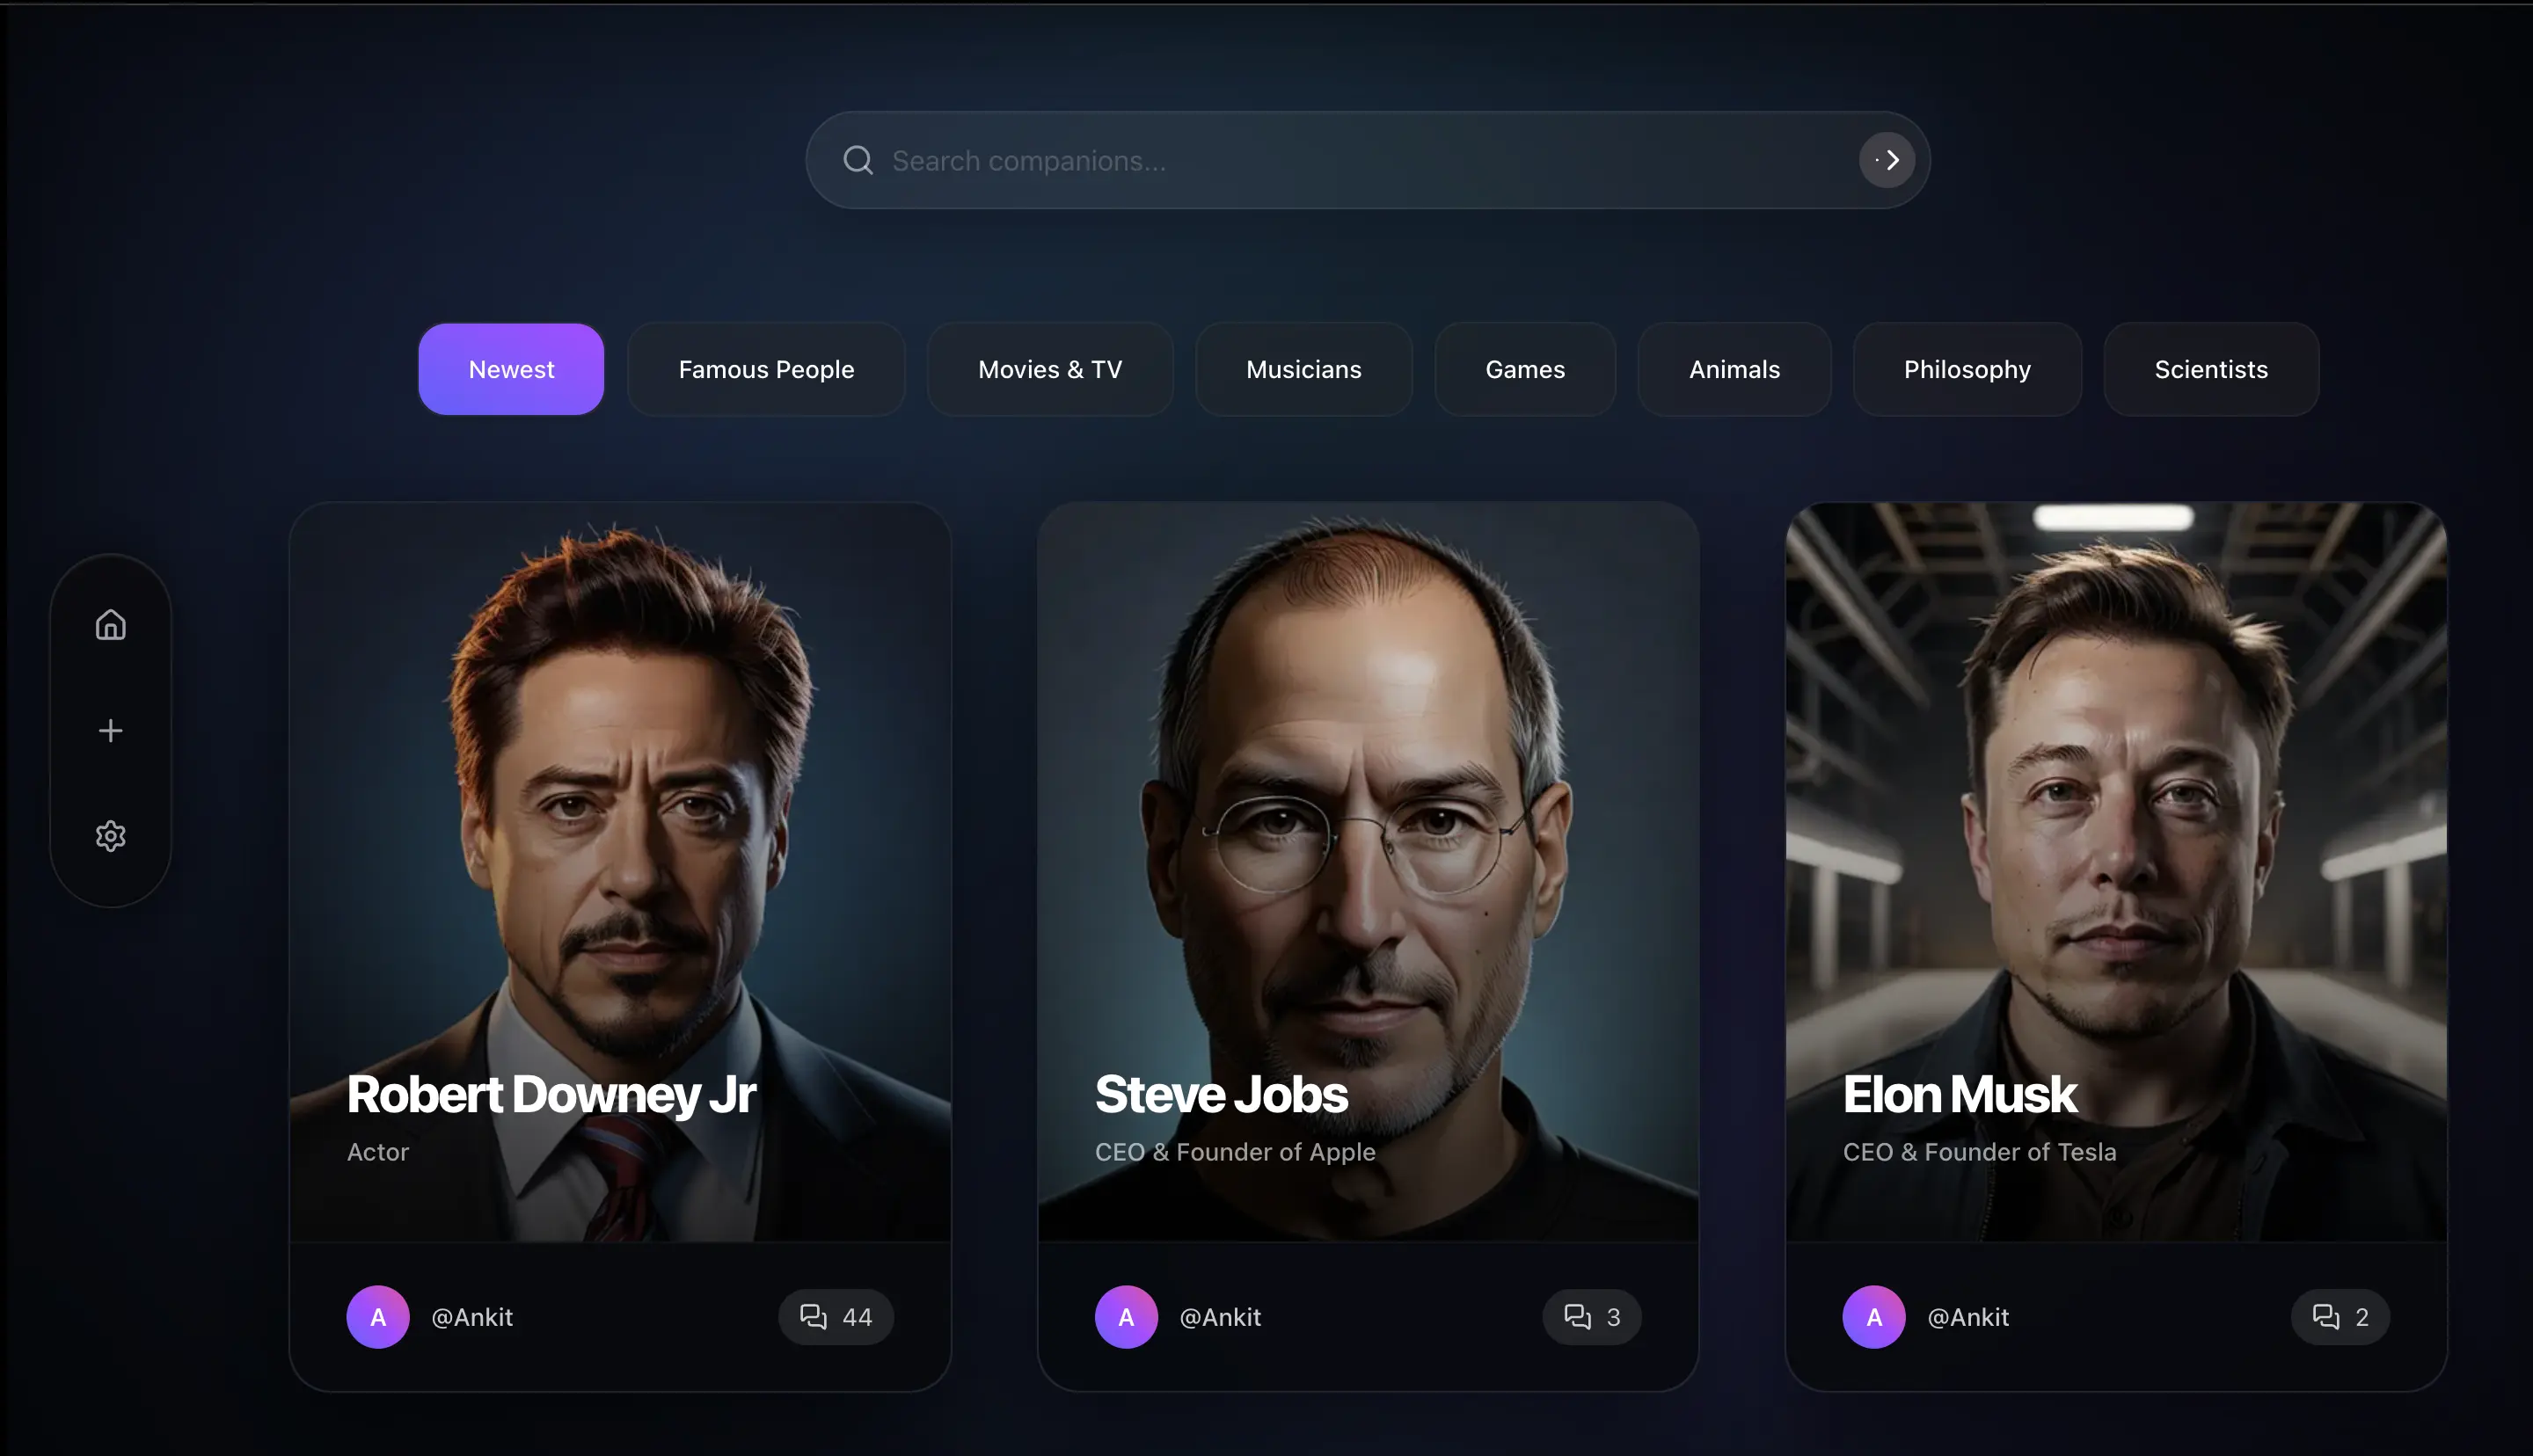Filter by Scientists category
This screenshot has height=1456, width=2533.
[2210, 369]
